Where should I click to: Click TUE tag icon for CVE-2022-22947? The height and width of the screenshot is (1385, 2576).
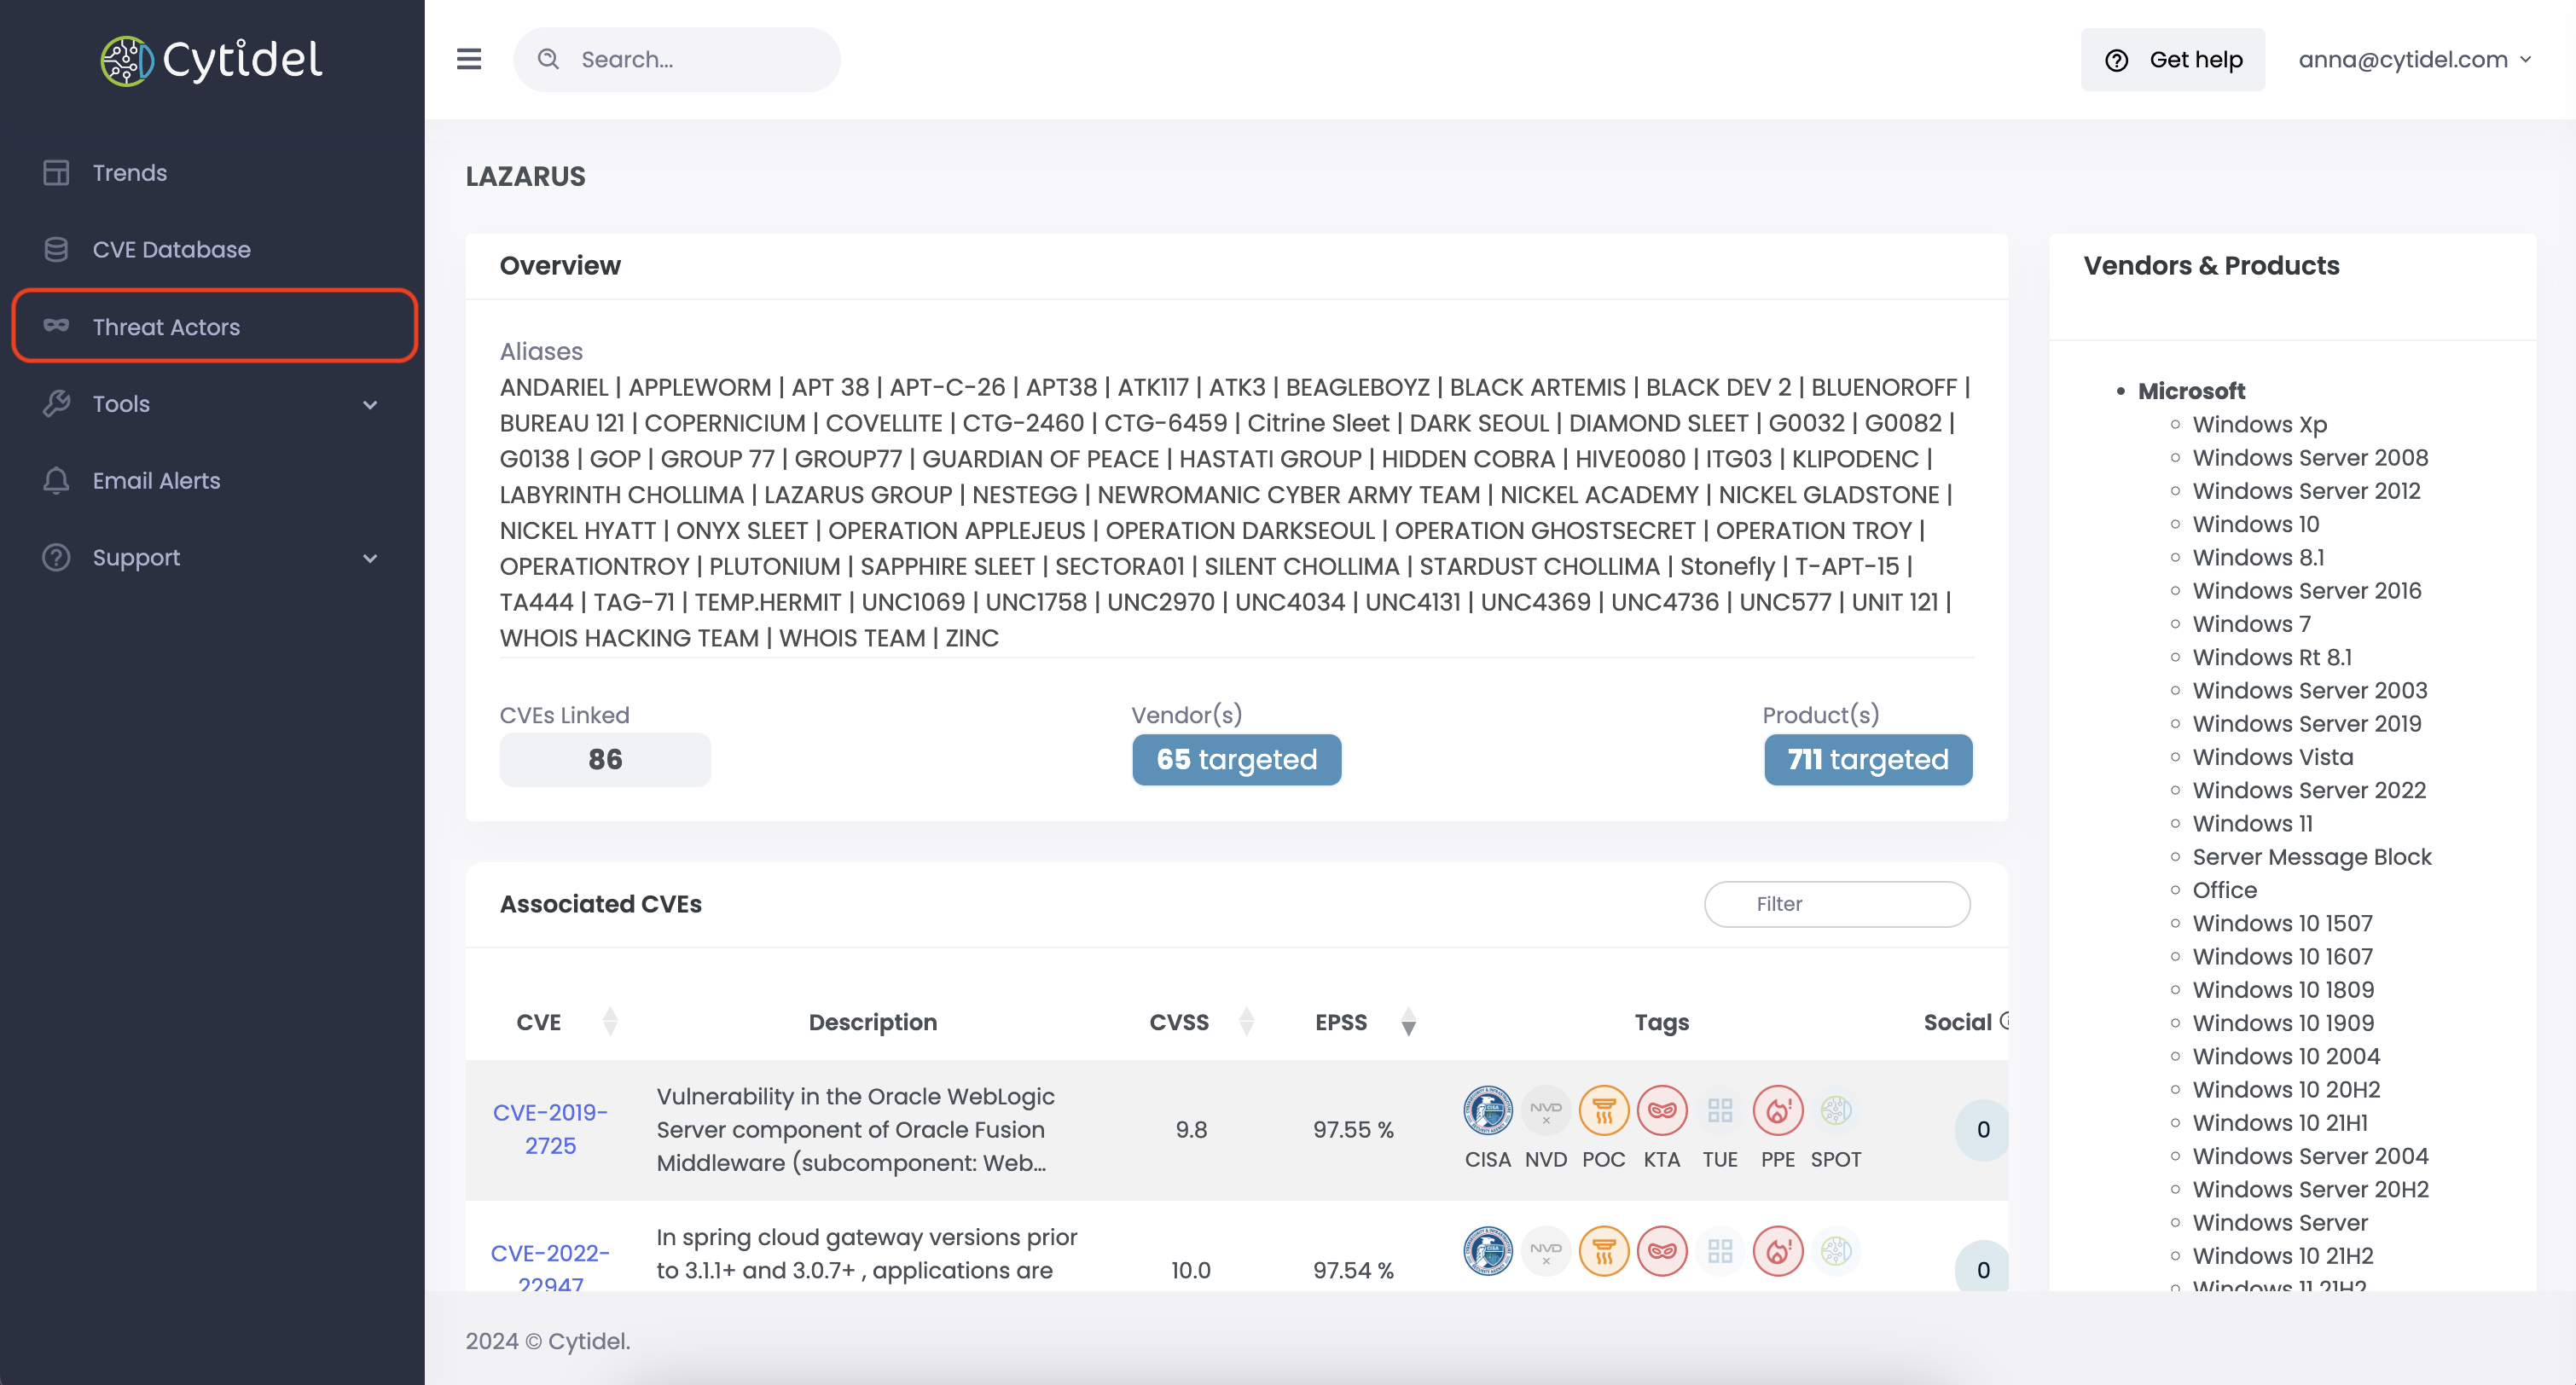(x=1720, y=1251)
